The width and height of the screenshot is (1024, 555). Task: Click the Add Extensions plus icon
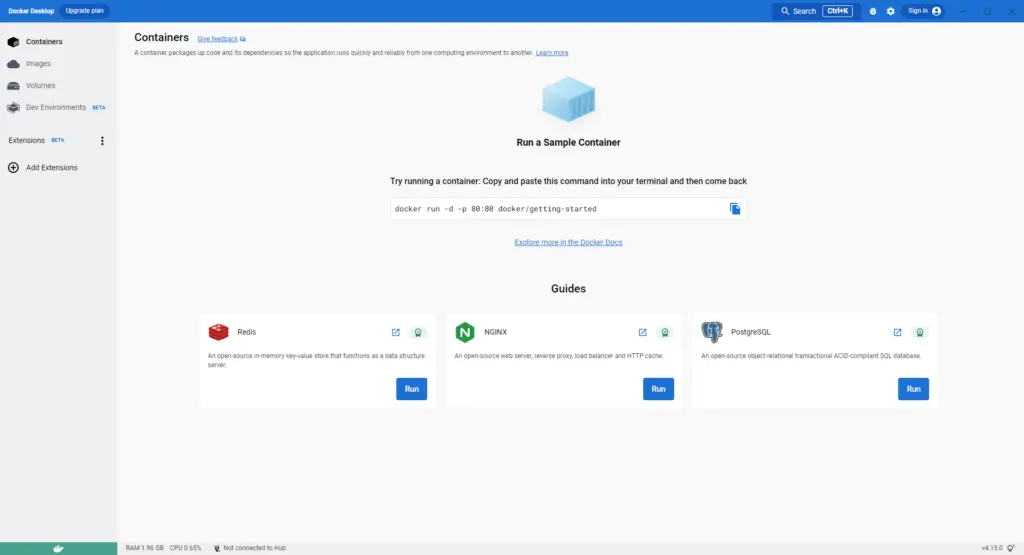pos(13,168)
